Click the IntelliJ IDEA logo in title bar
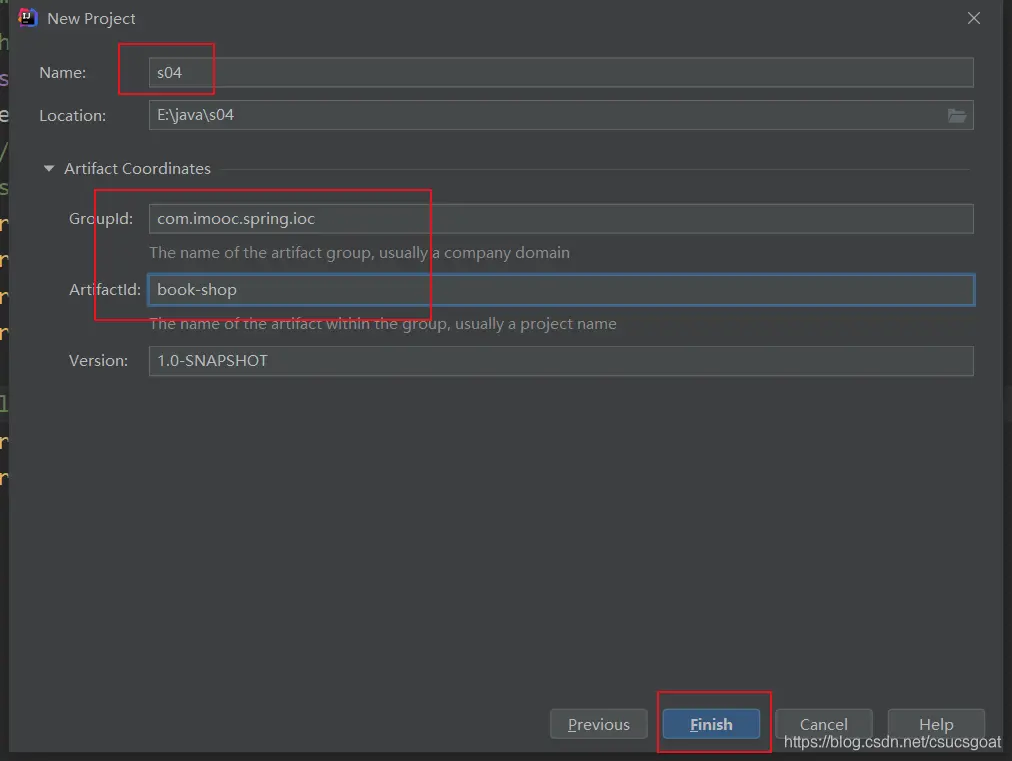 [28, 18]
